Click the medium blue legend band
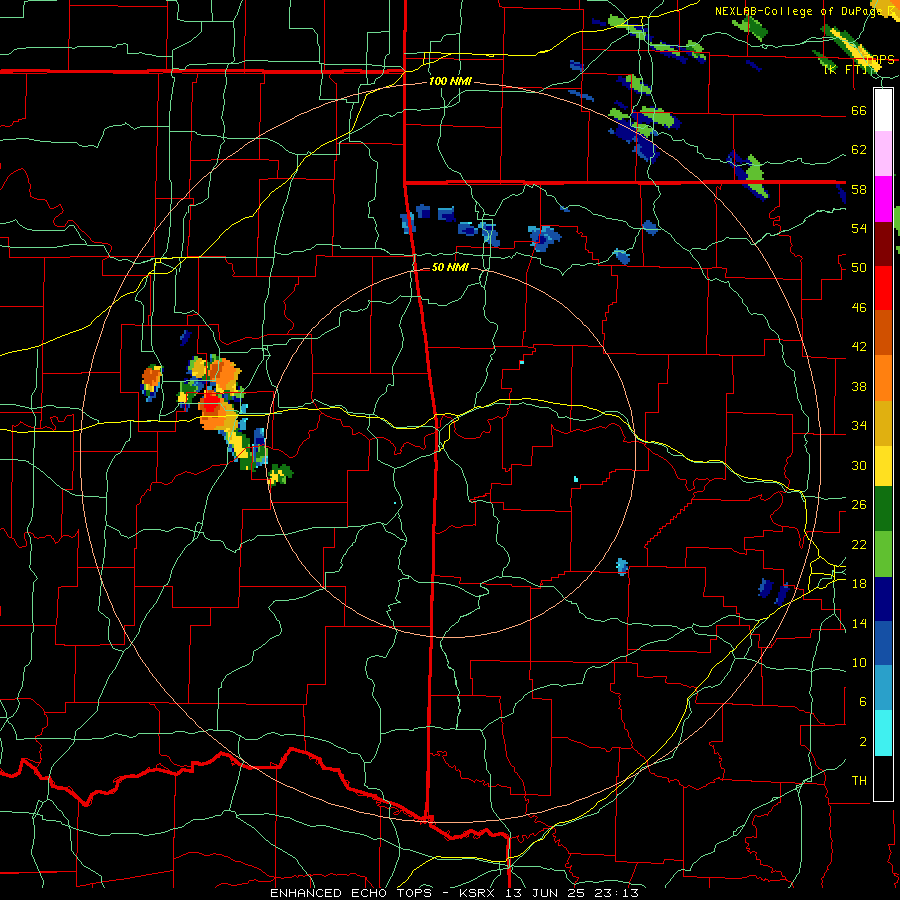 (x=883, y=643)
